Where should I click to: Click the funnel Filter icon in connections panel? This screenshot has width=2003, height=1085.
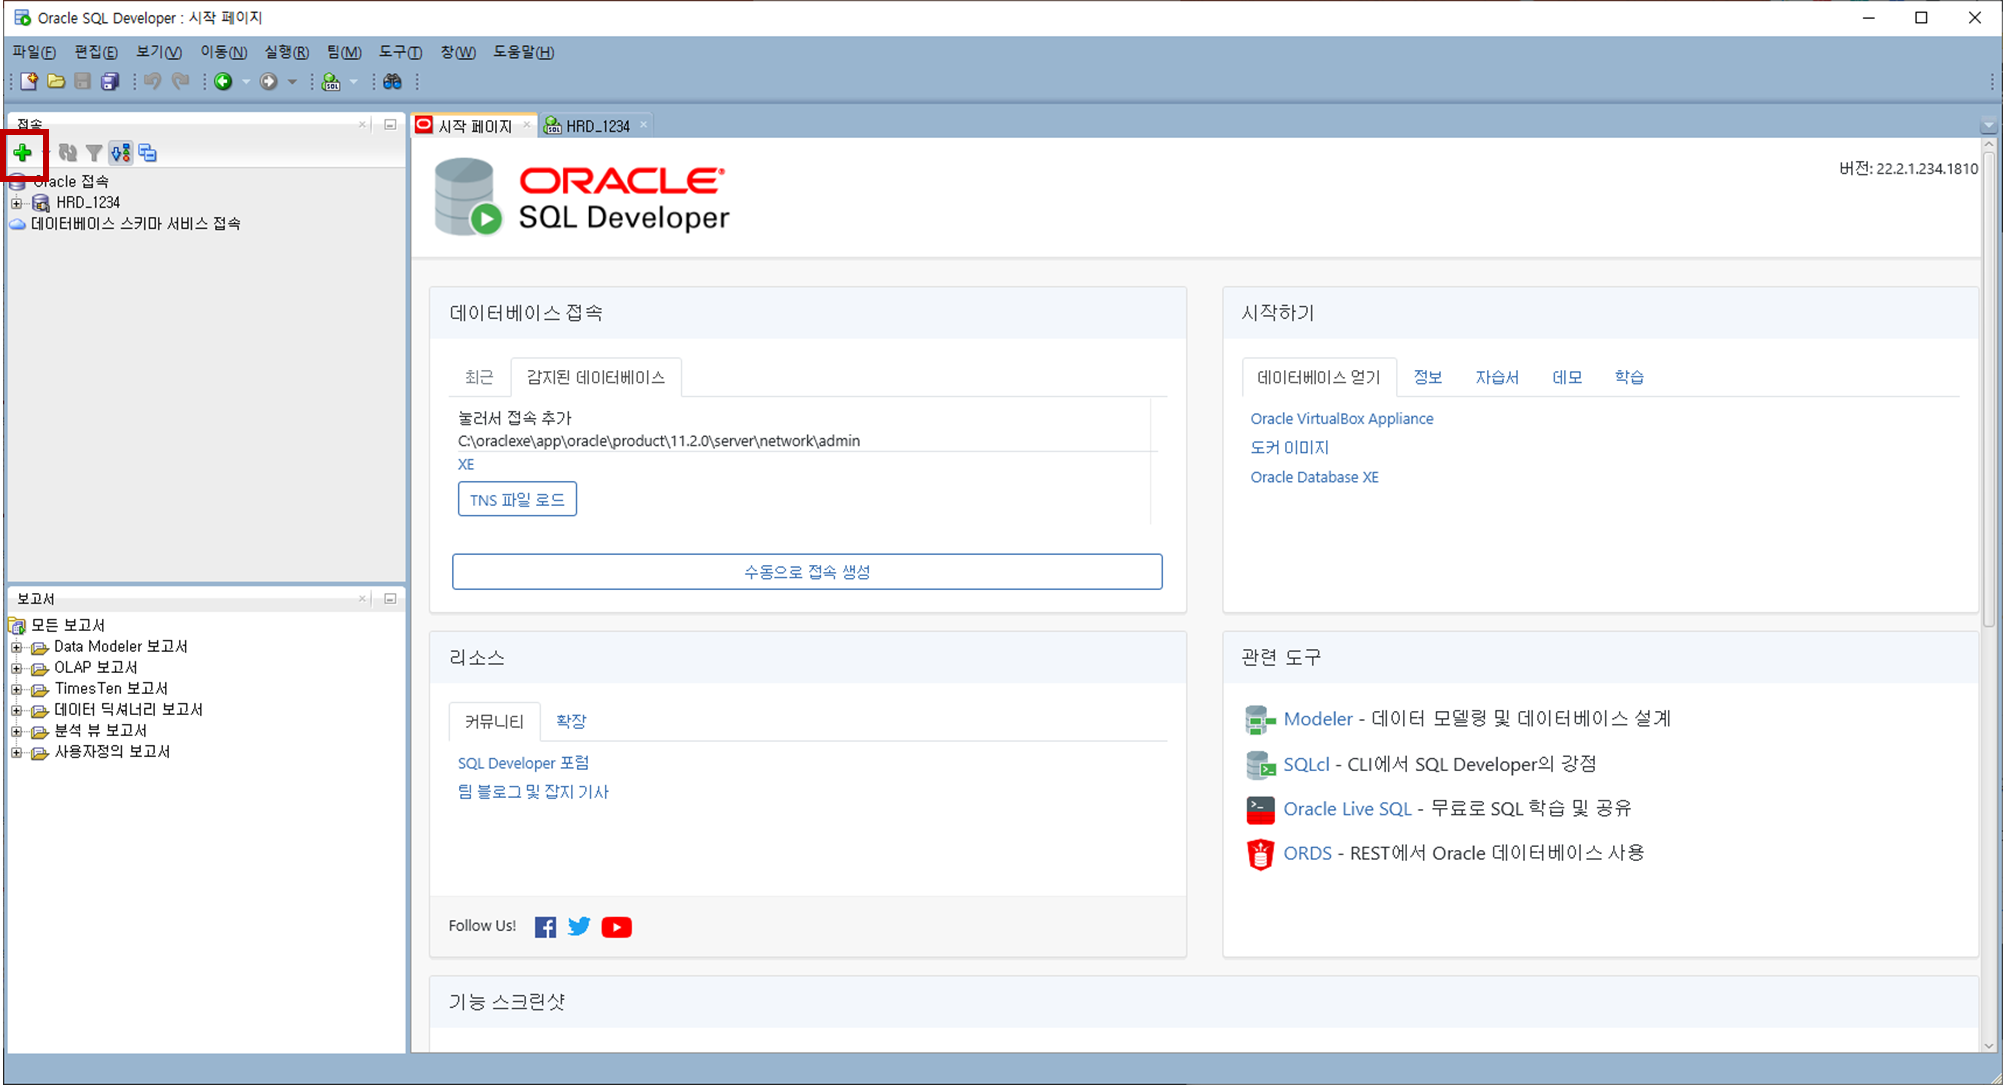(94, 153)
